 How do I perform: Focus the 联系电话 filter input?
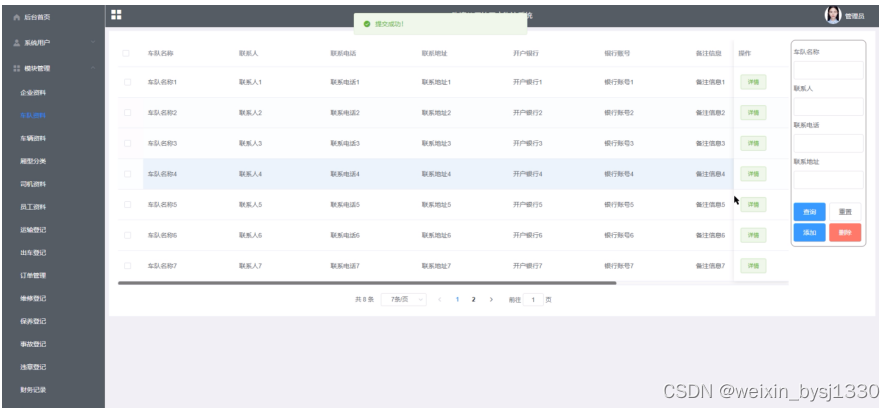coord(828,143)
